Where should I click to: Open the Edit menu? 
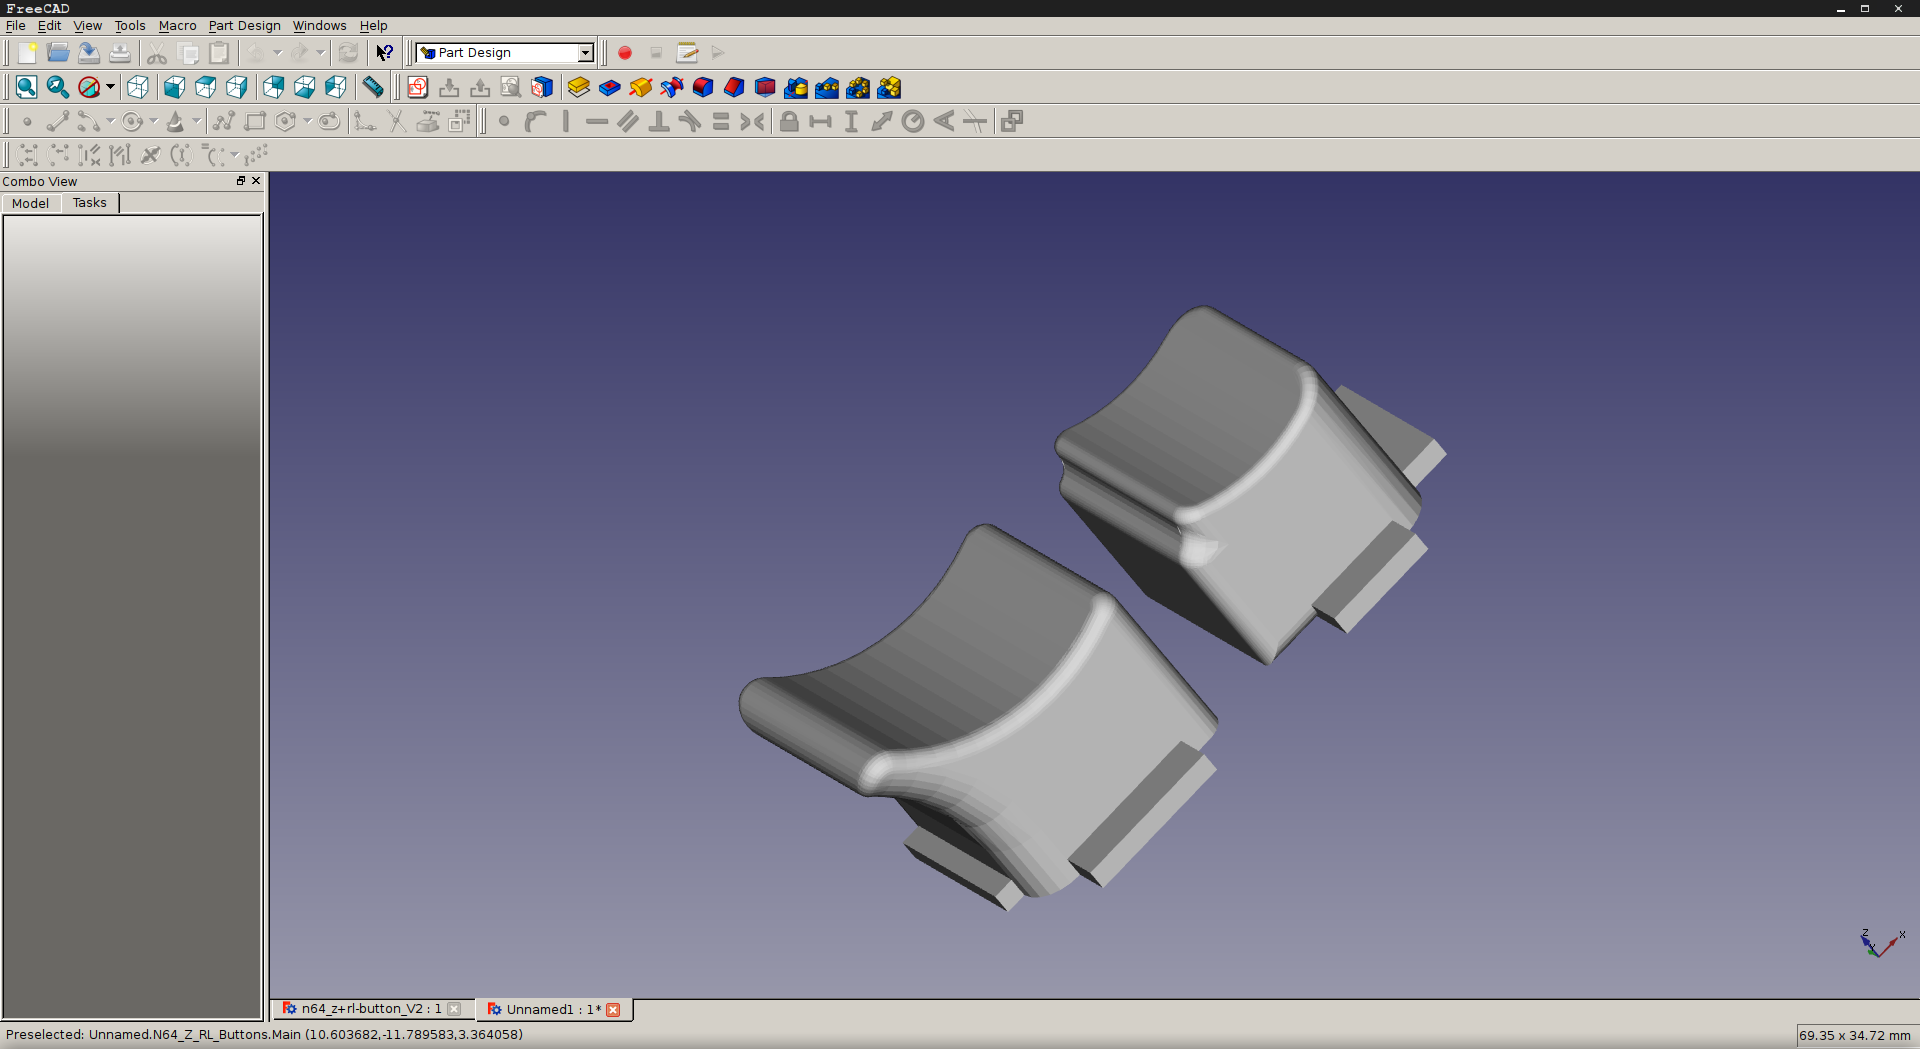click(49, 26)
